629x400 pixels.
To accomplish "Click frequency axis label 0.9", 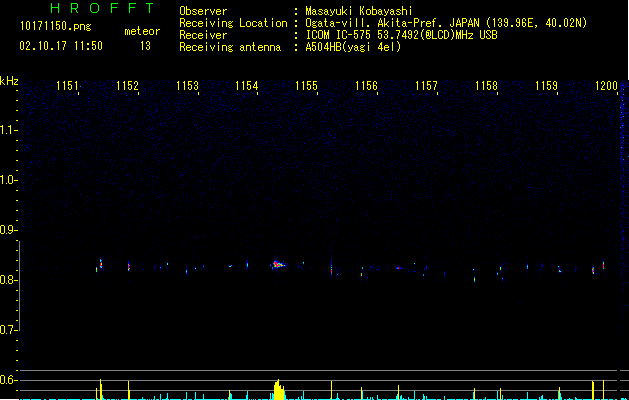I will tap(8, 230).
